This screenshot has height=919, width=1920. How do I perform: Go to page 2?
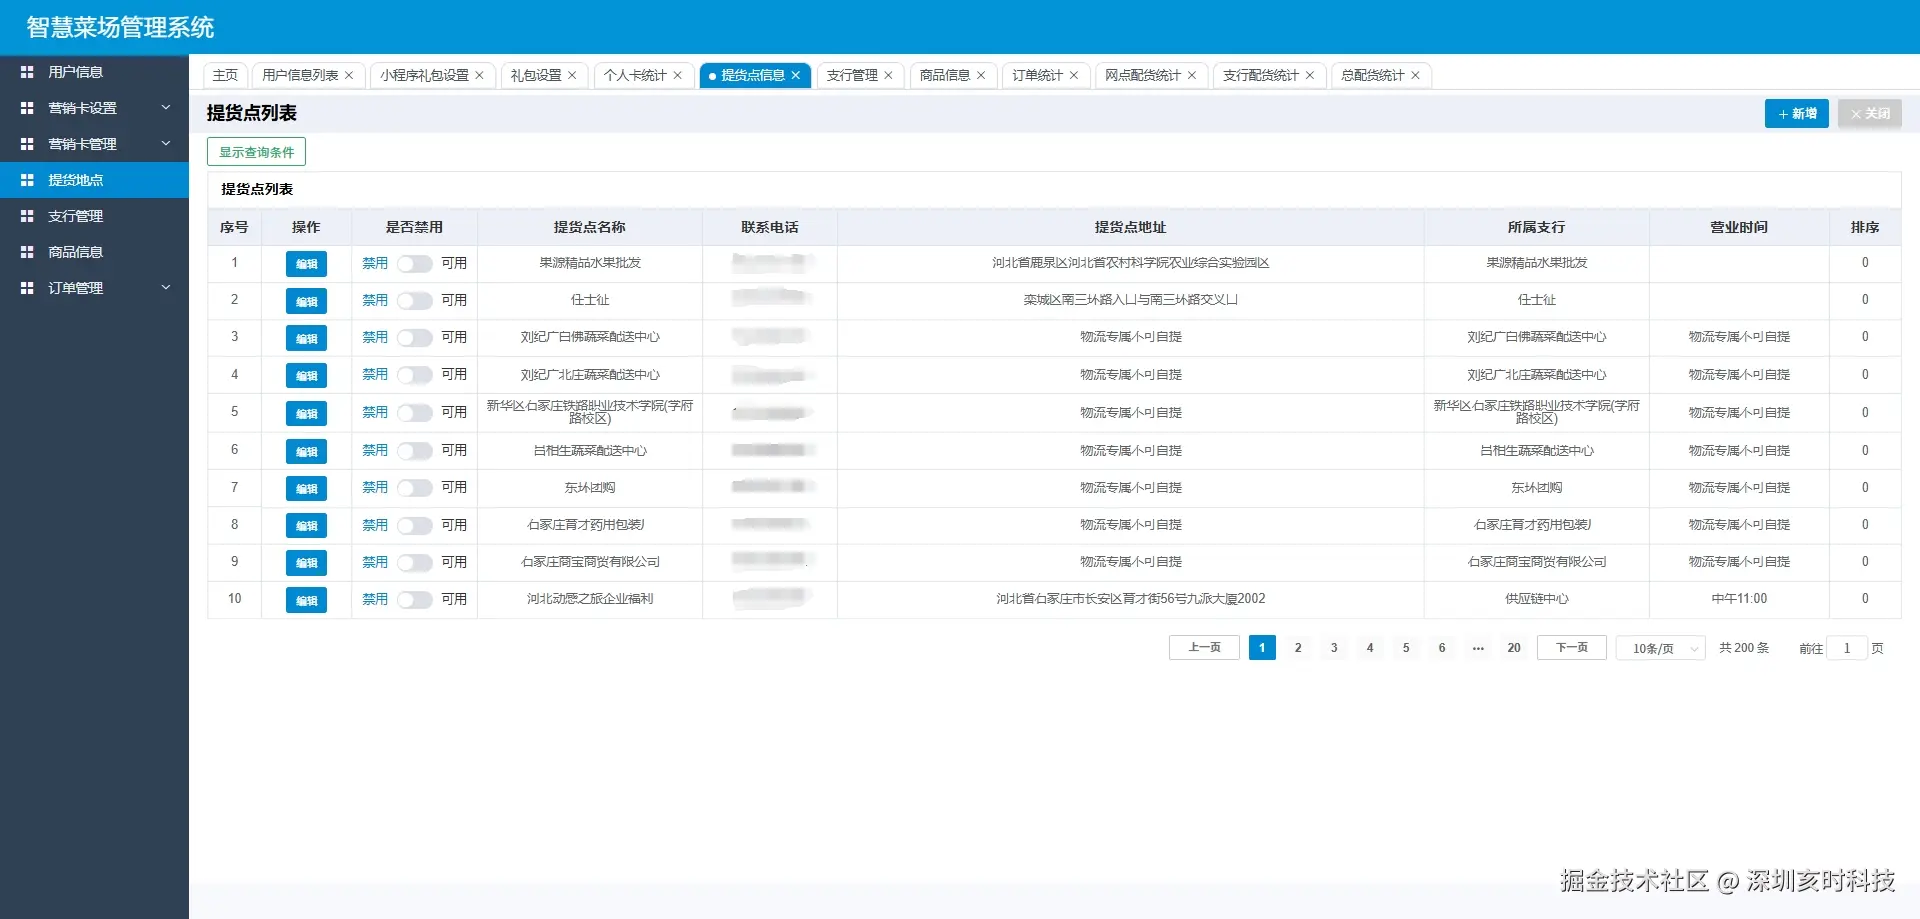(1298, 648)
